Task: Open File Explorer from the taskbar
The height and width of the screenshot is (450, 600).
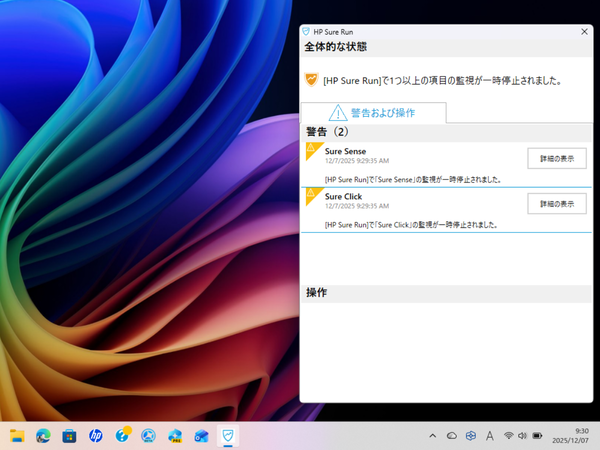Action: [17, 435]
